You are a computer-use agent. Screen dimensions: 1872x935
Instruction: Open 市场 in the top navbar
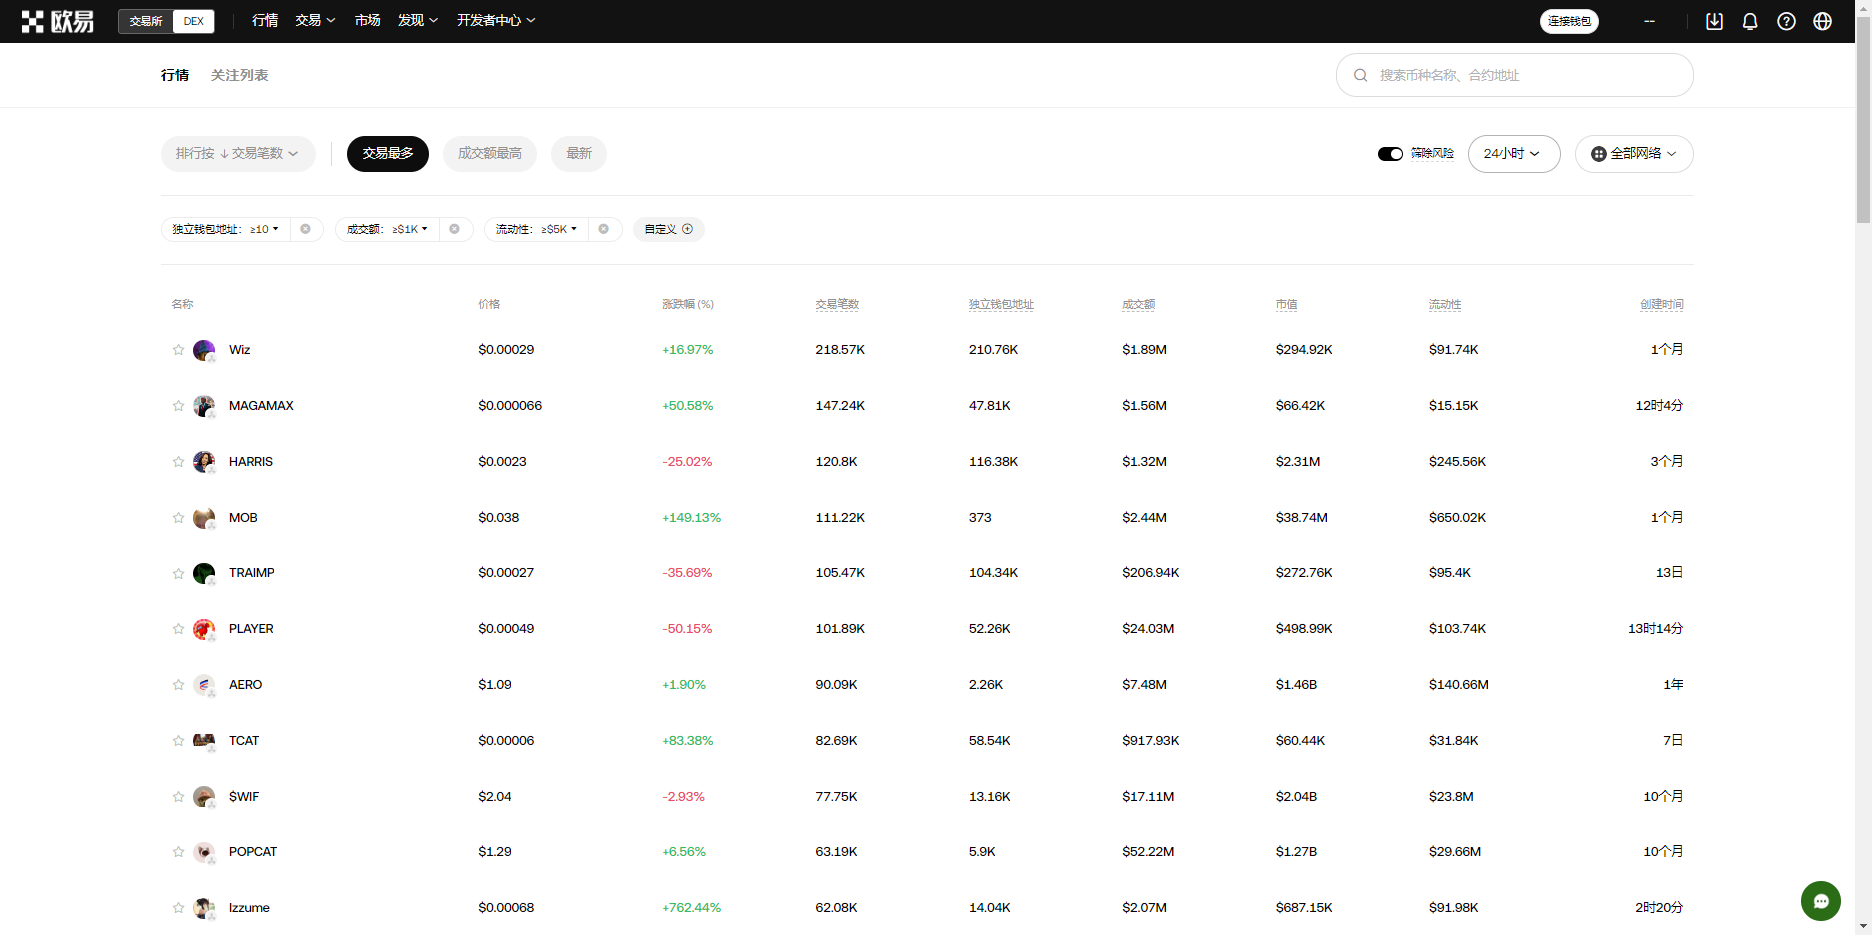coord(367,21)
